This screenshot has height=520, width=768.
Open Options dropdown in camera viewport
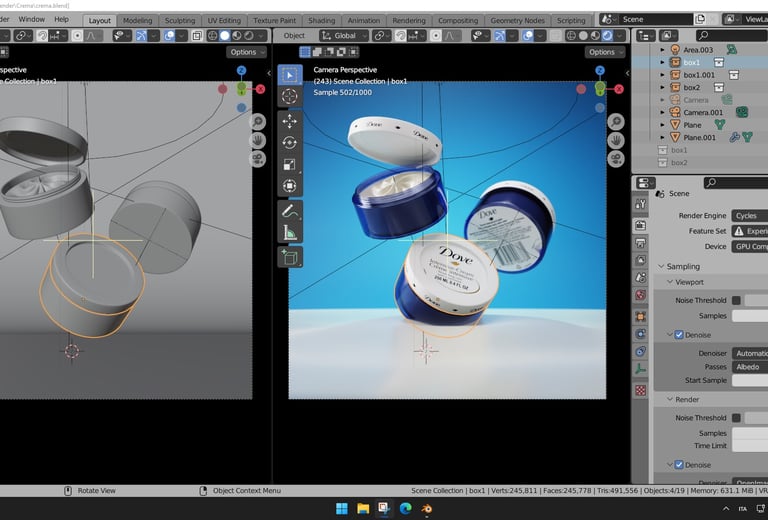pos(605,52)
